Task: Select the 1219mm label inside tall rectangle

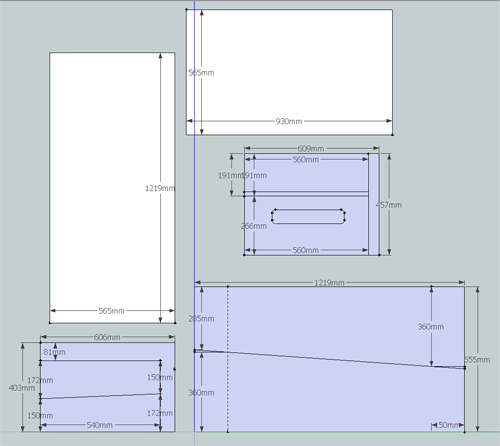Action: tap(160, 188)
